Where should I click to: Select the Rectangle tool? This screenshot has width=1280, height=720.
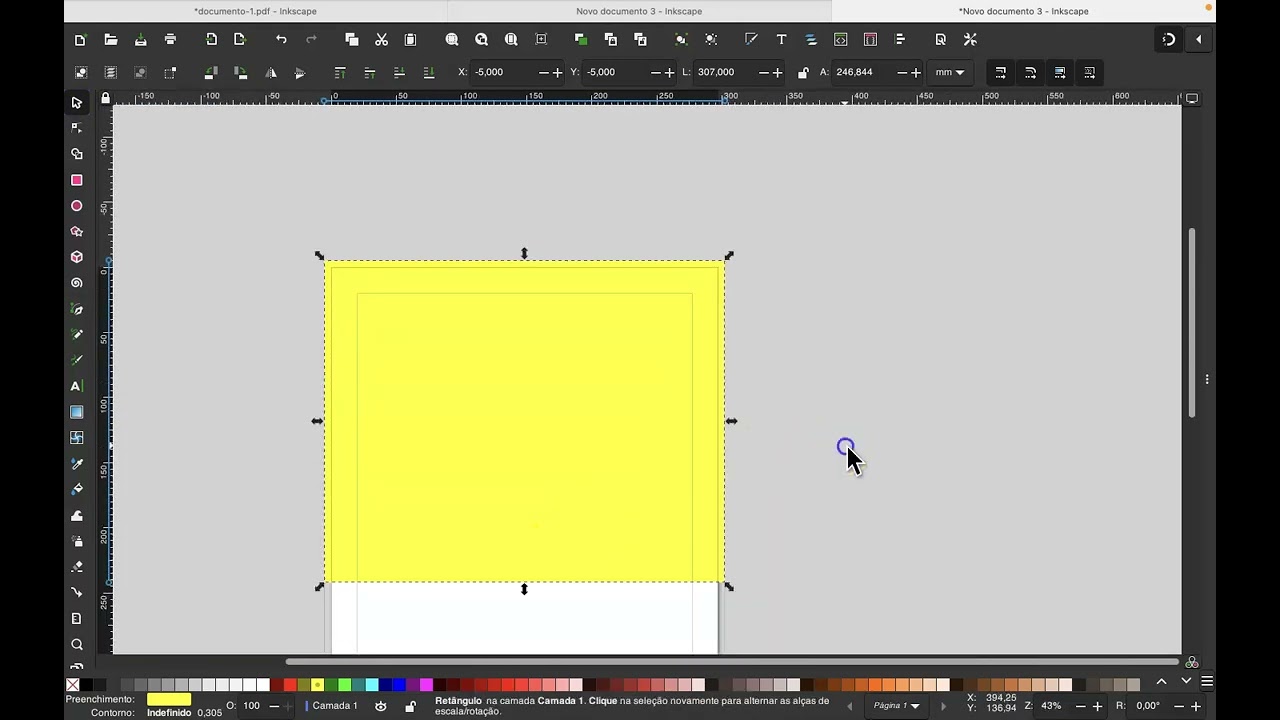click(77, 180)
